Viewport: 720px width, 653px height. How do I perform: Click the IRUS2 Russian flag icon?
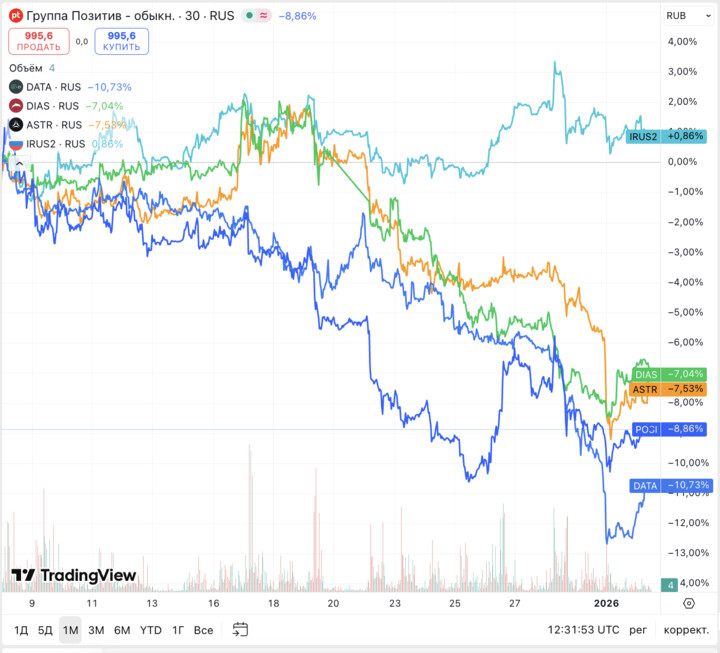pyautogui.click(x=15, y=144)
